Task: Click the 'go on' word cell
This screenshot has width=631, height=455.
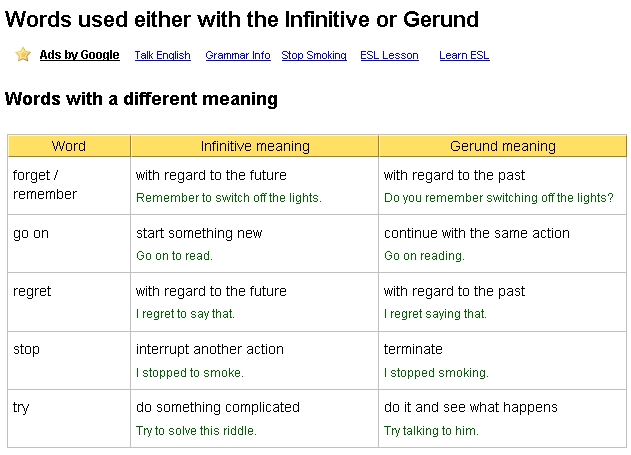Action: [69, 244]
